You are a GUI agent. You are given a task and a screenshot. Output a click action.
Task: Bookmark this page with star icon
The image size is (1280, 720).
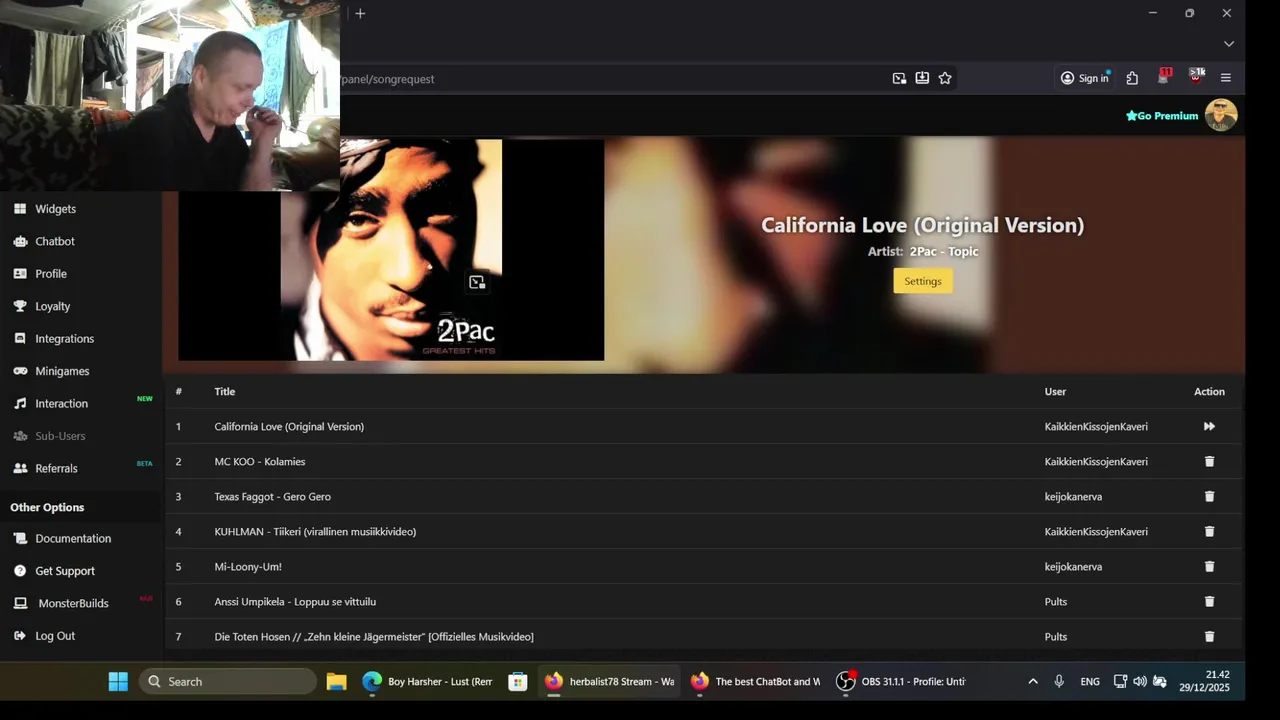pos(945,78)
